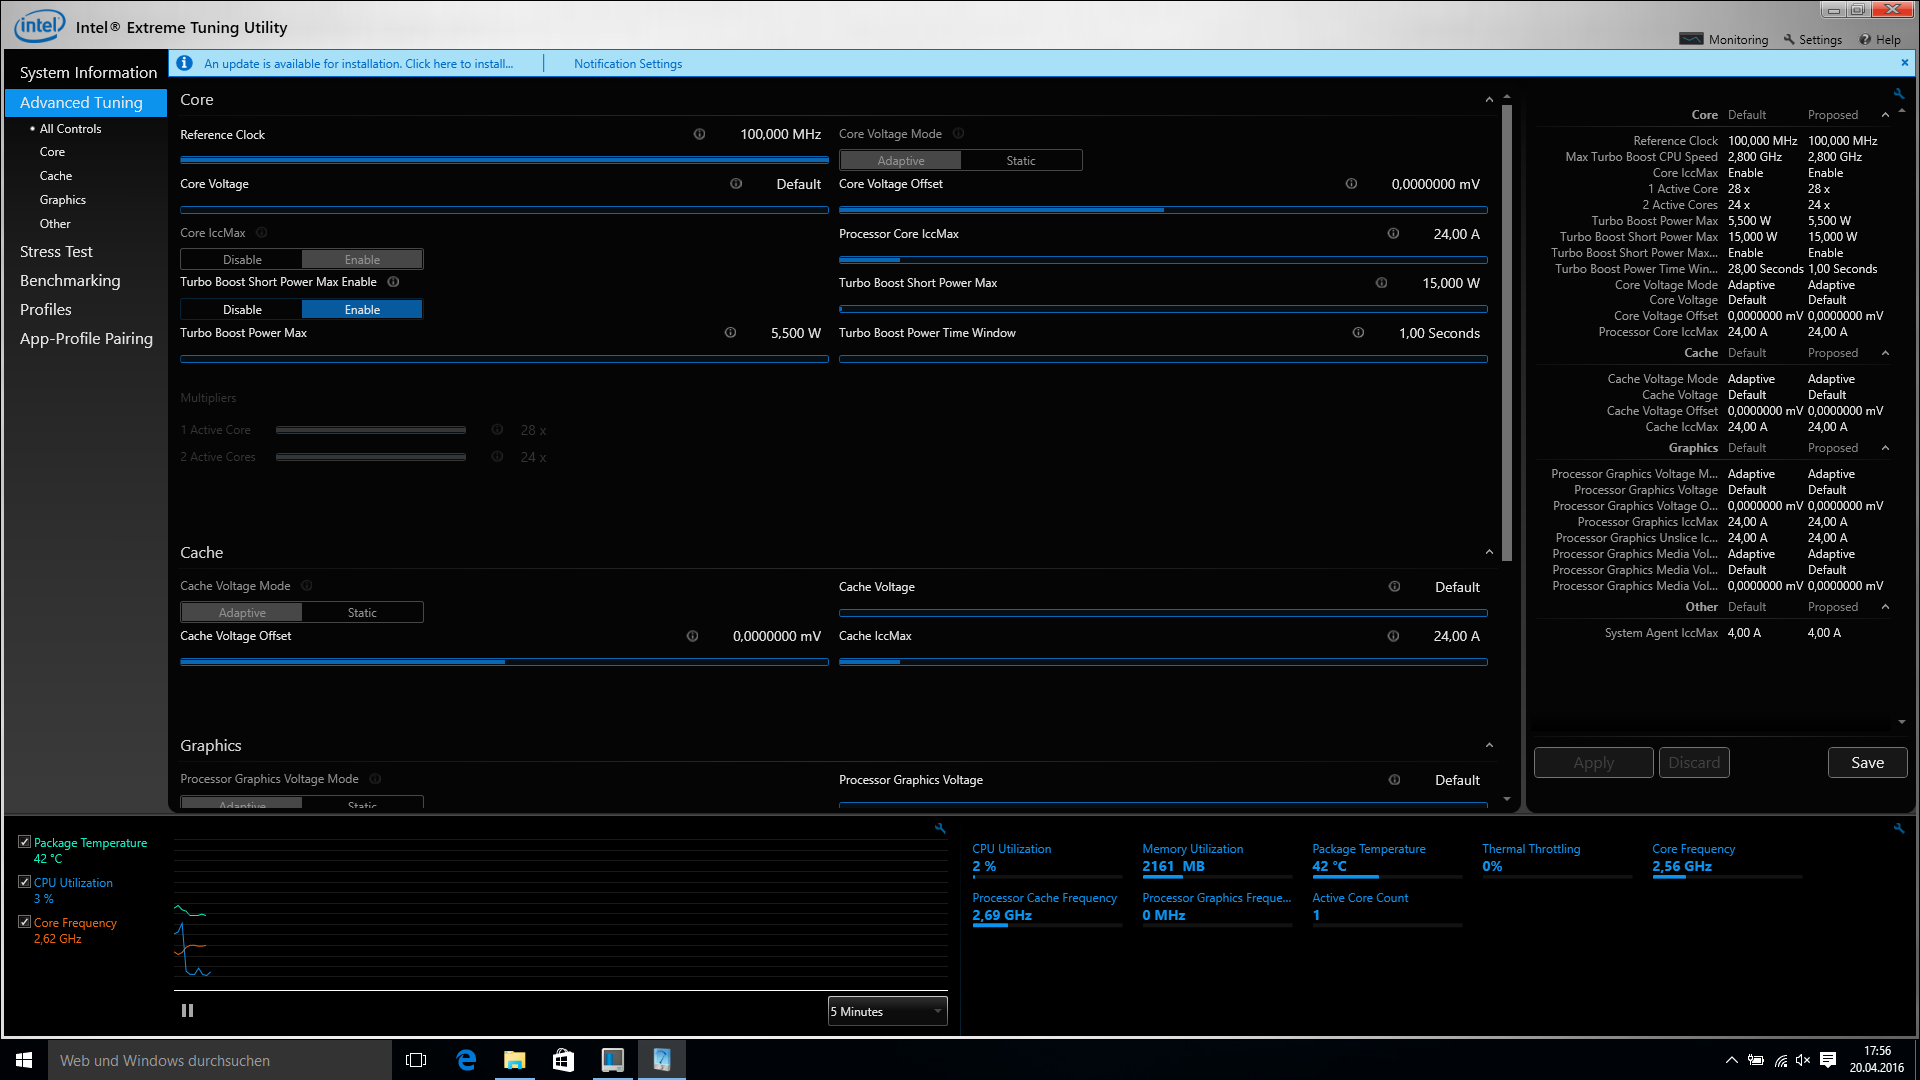Click the update notification info icon

pyautogui.click(x=184, y=63)
